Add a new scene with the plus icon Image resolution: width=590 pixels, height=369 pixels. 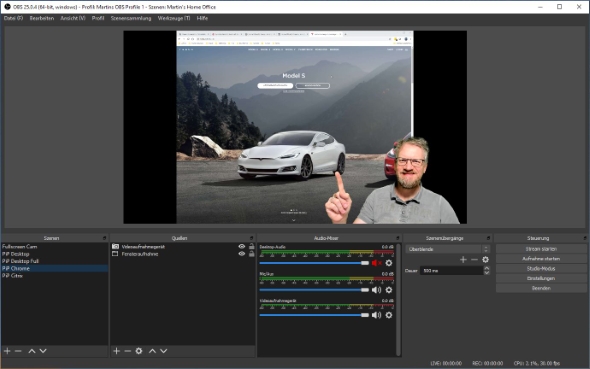coord(7,351)
